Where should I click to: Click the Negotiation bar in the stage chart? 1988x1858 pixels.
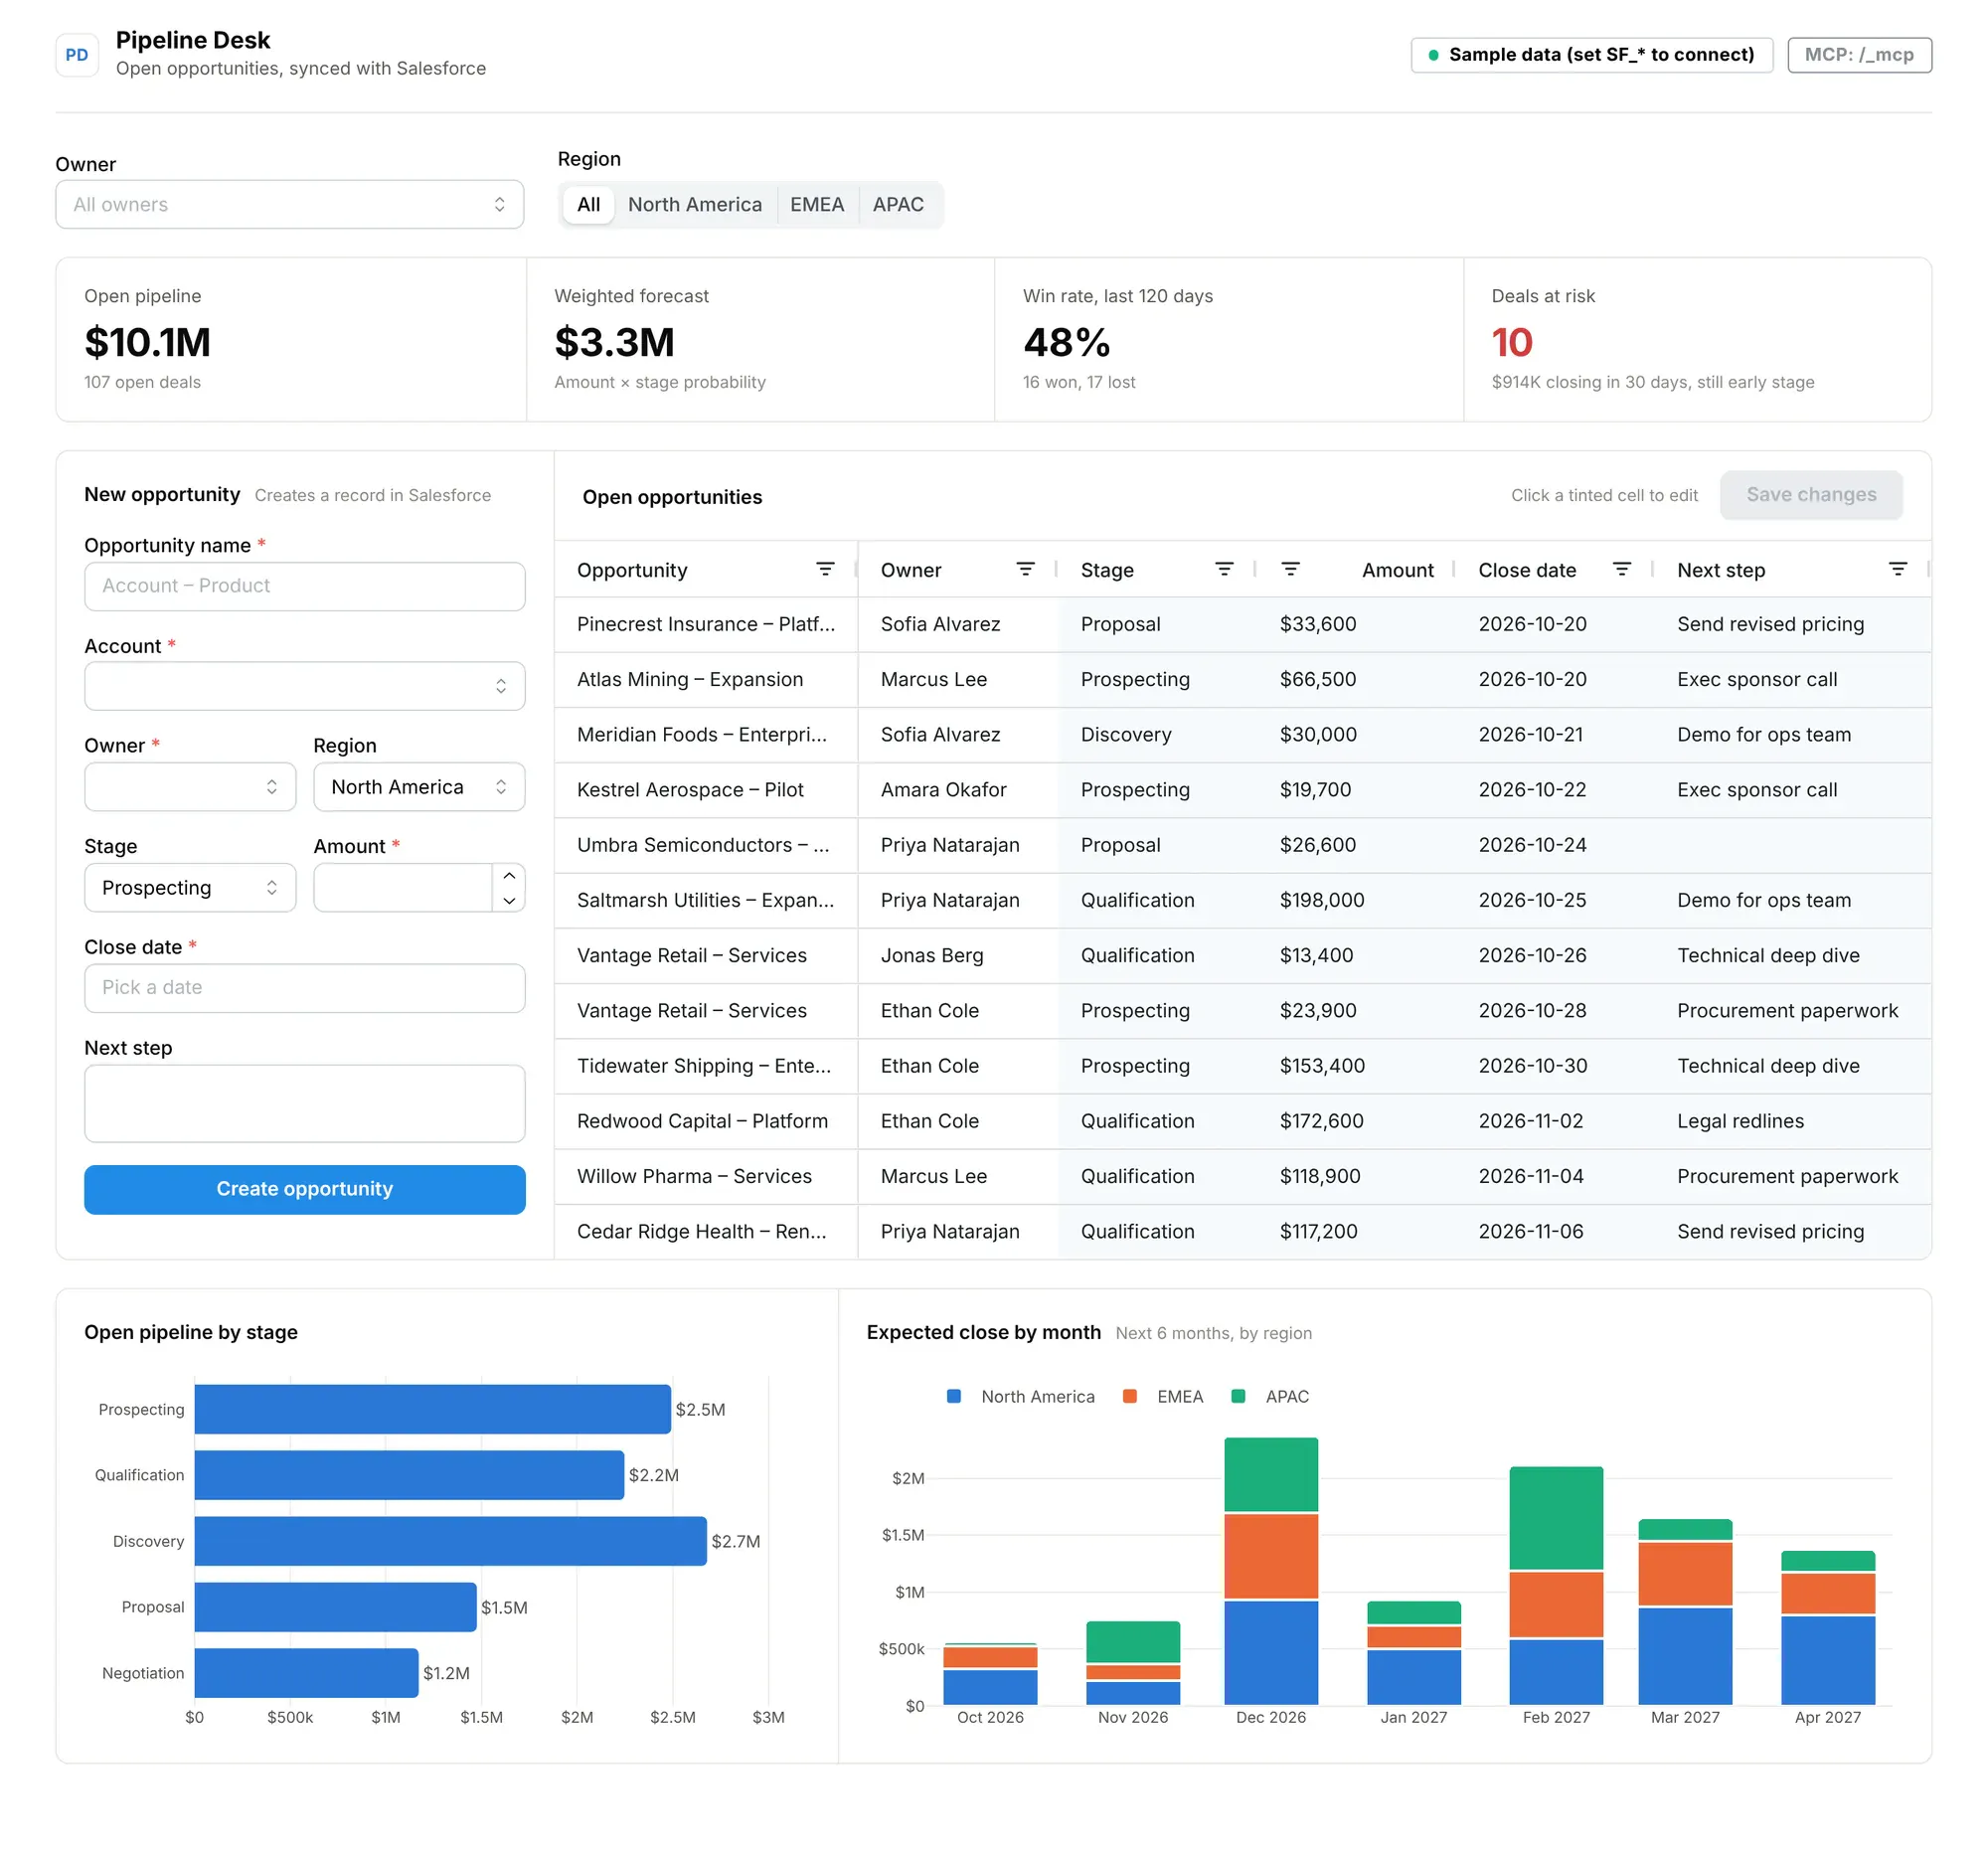coord(306,1673)
